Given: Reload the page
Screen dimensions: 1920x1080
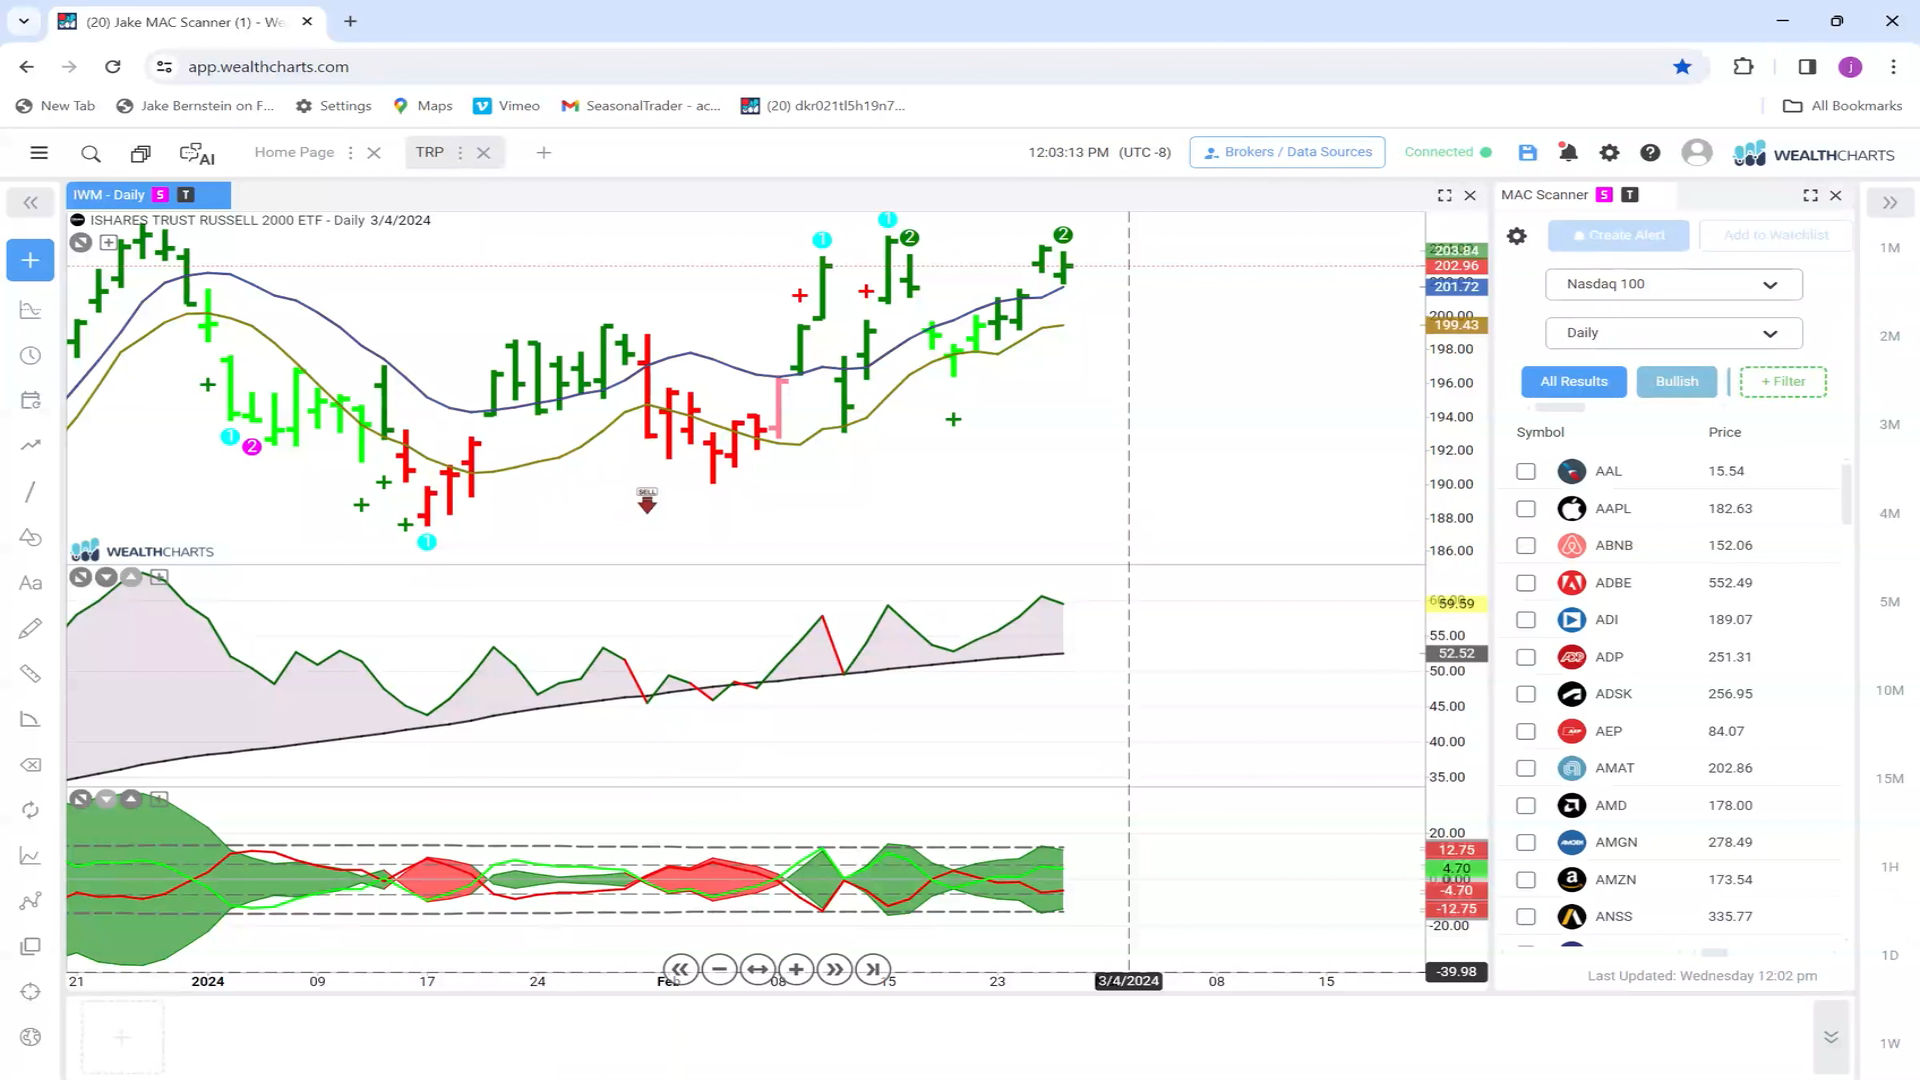Looking at the screenshot, I should pyautogui.click(x=113, y=67).
